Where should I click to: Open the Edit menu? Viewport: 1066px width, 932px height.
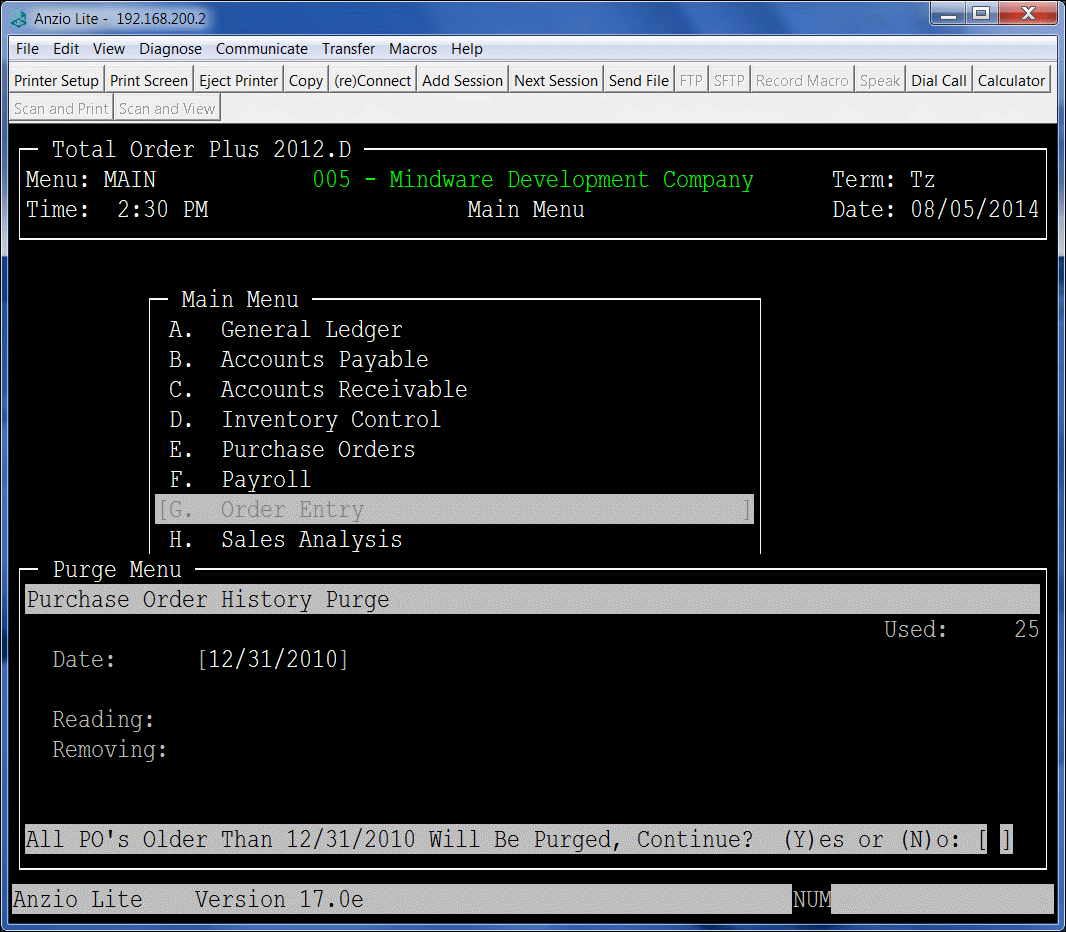coord(66,49)
